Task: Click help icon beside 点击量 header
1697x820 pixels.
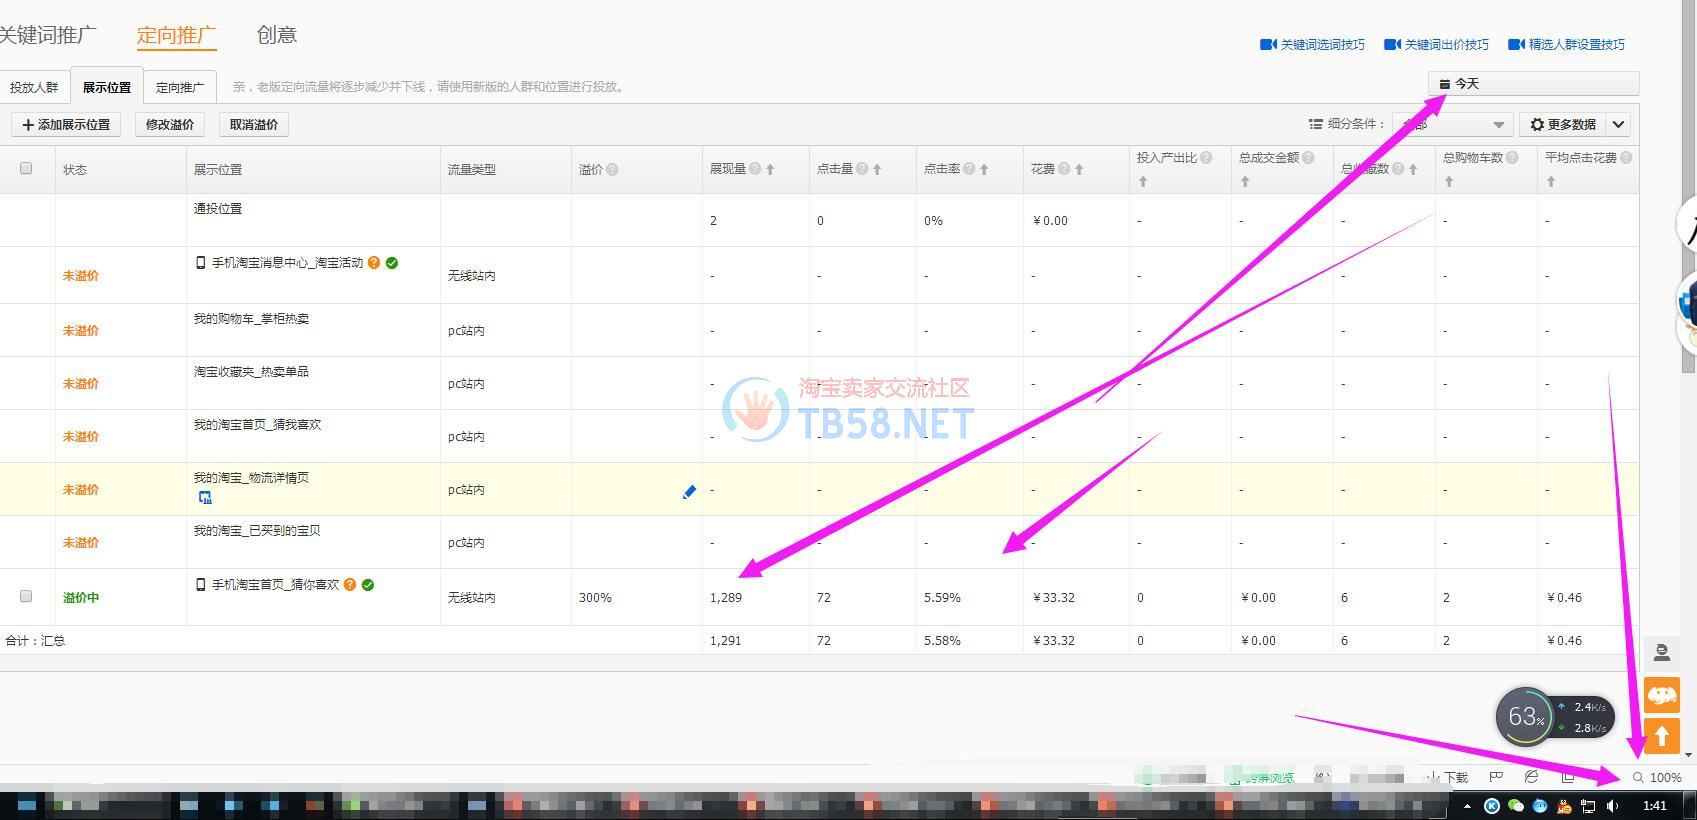Action: pyautogui.click(x=862, y=169)
